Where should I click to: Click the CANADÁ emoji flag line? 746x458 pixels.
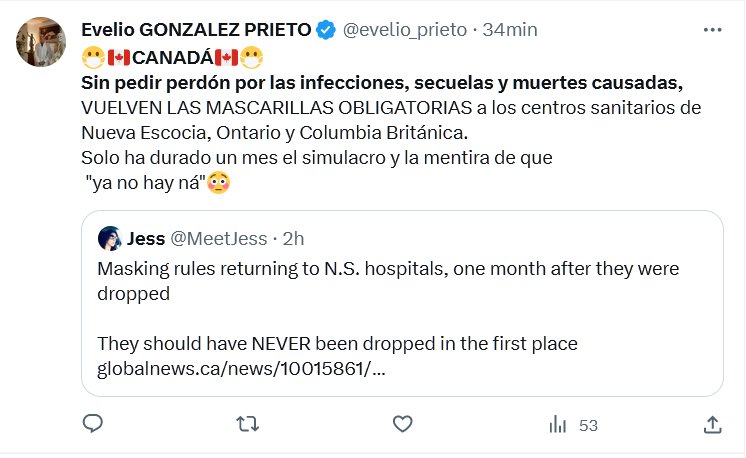coord(170,55)
